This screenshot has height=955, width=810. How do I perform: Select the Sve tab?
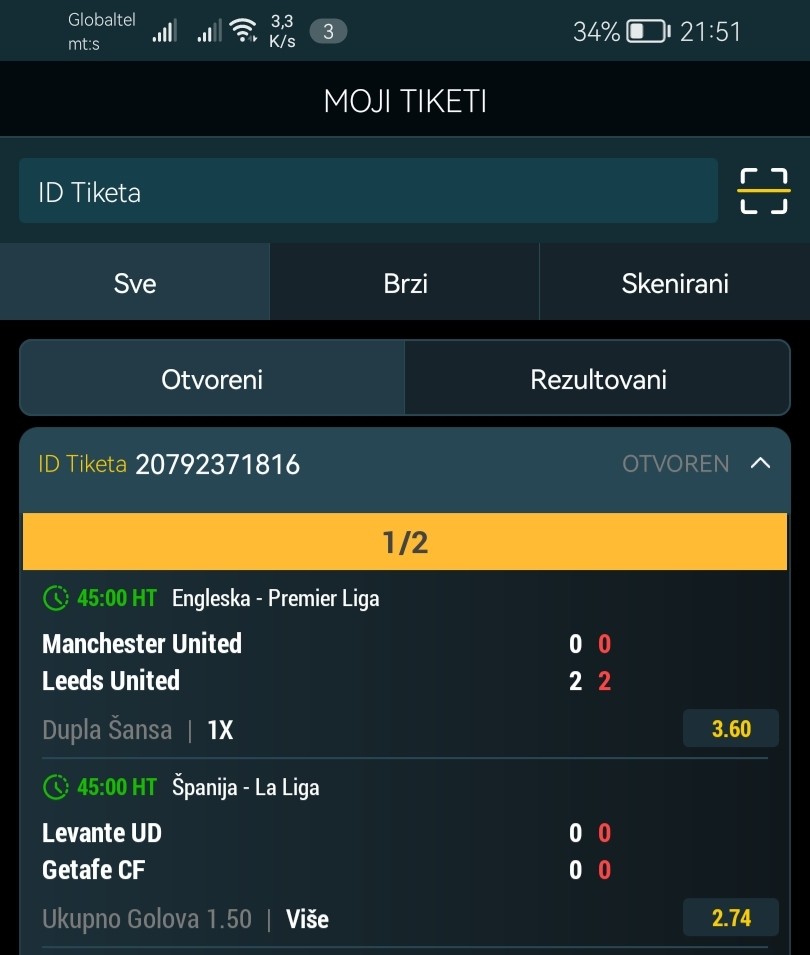coord(135,283)
